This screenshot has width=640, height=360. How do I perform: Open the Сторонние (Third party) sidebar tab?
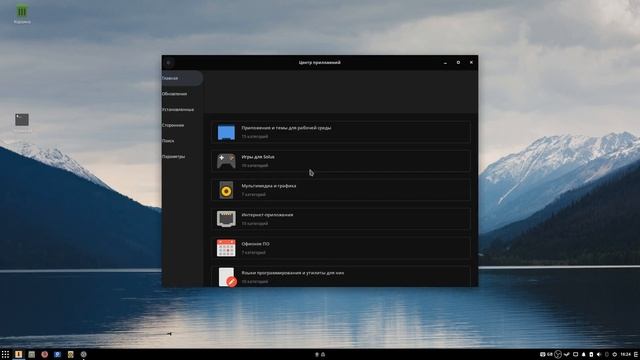tap(182, 125)
